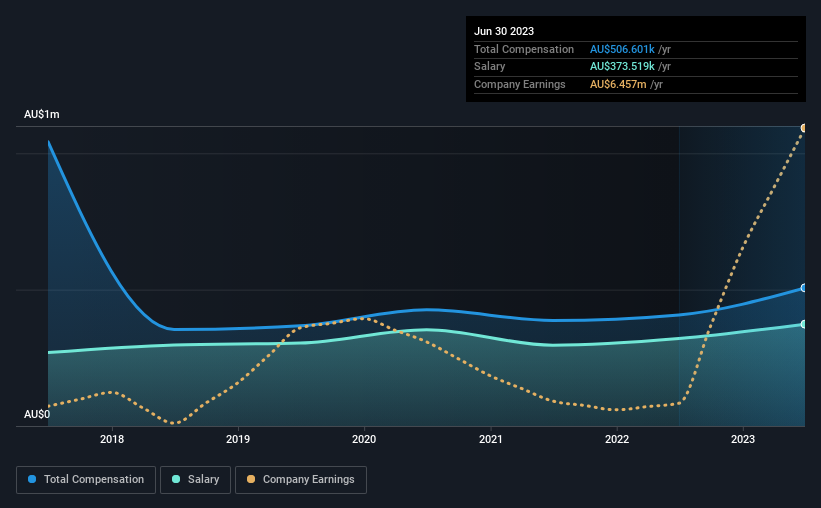Image resolution: width=821 pixels, height=508 pixels.
Task: Click the orange Company Earnings endpoint marker
Action: [804, 128]
